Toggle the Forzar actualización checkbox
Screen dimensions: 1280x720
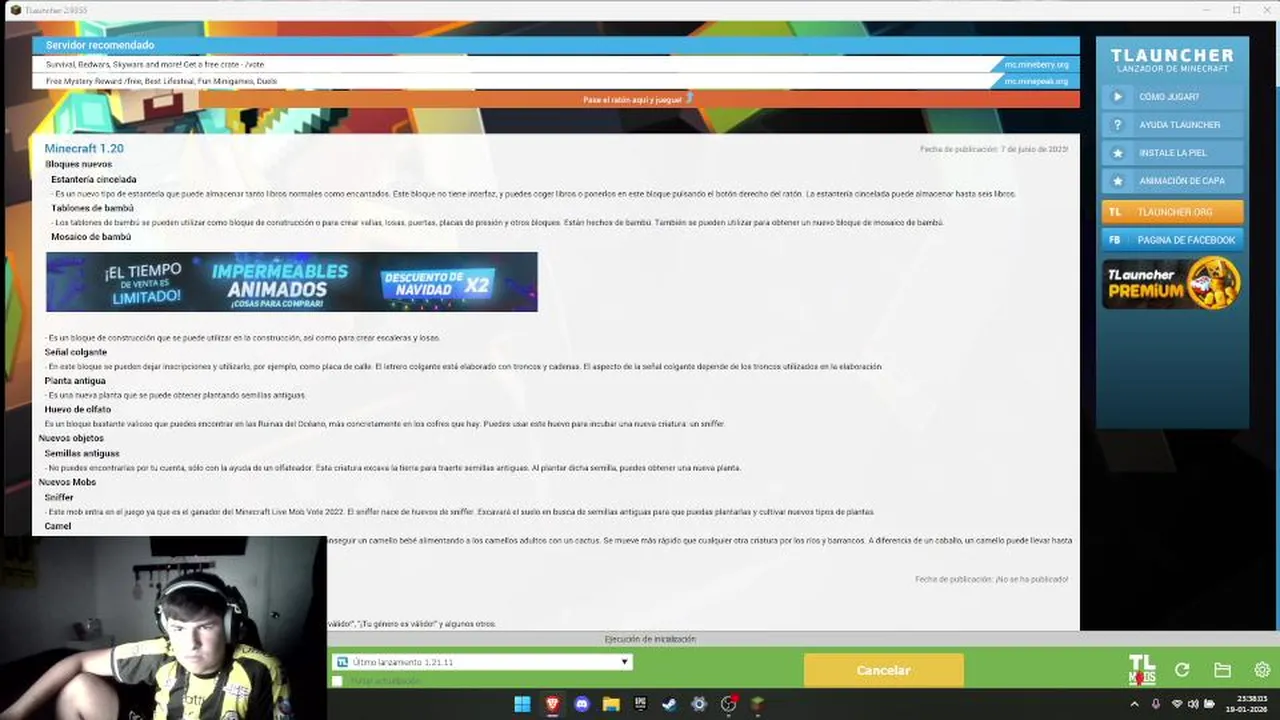337,681
